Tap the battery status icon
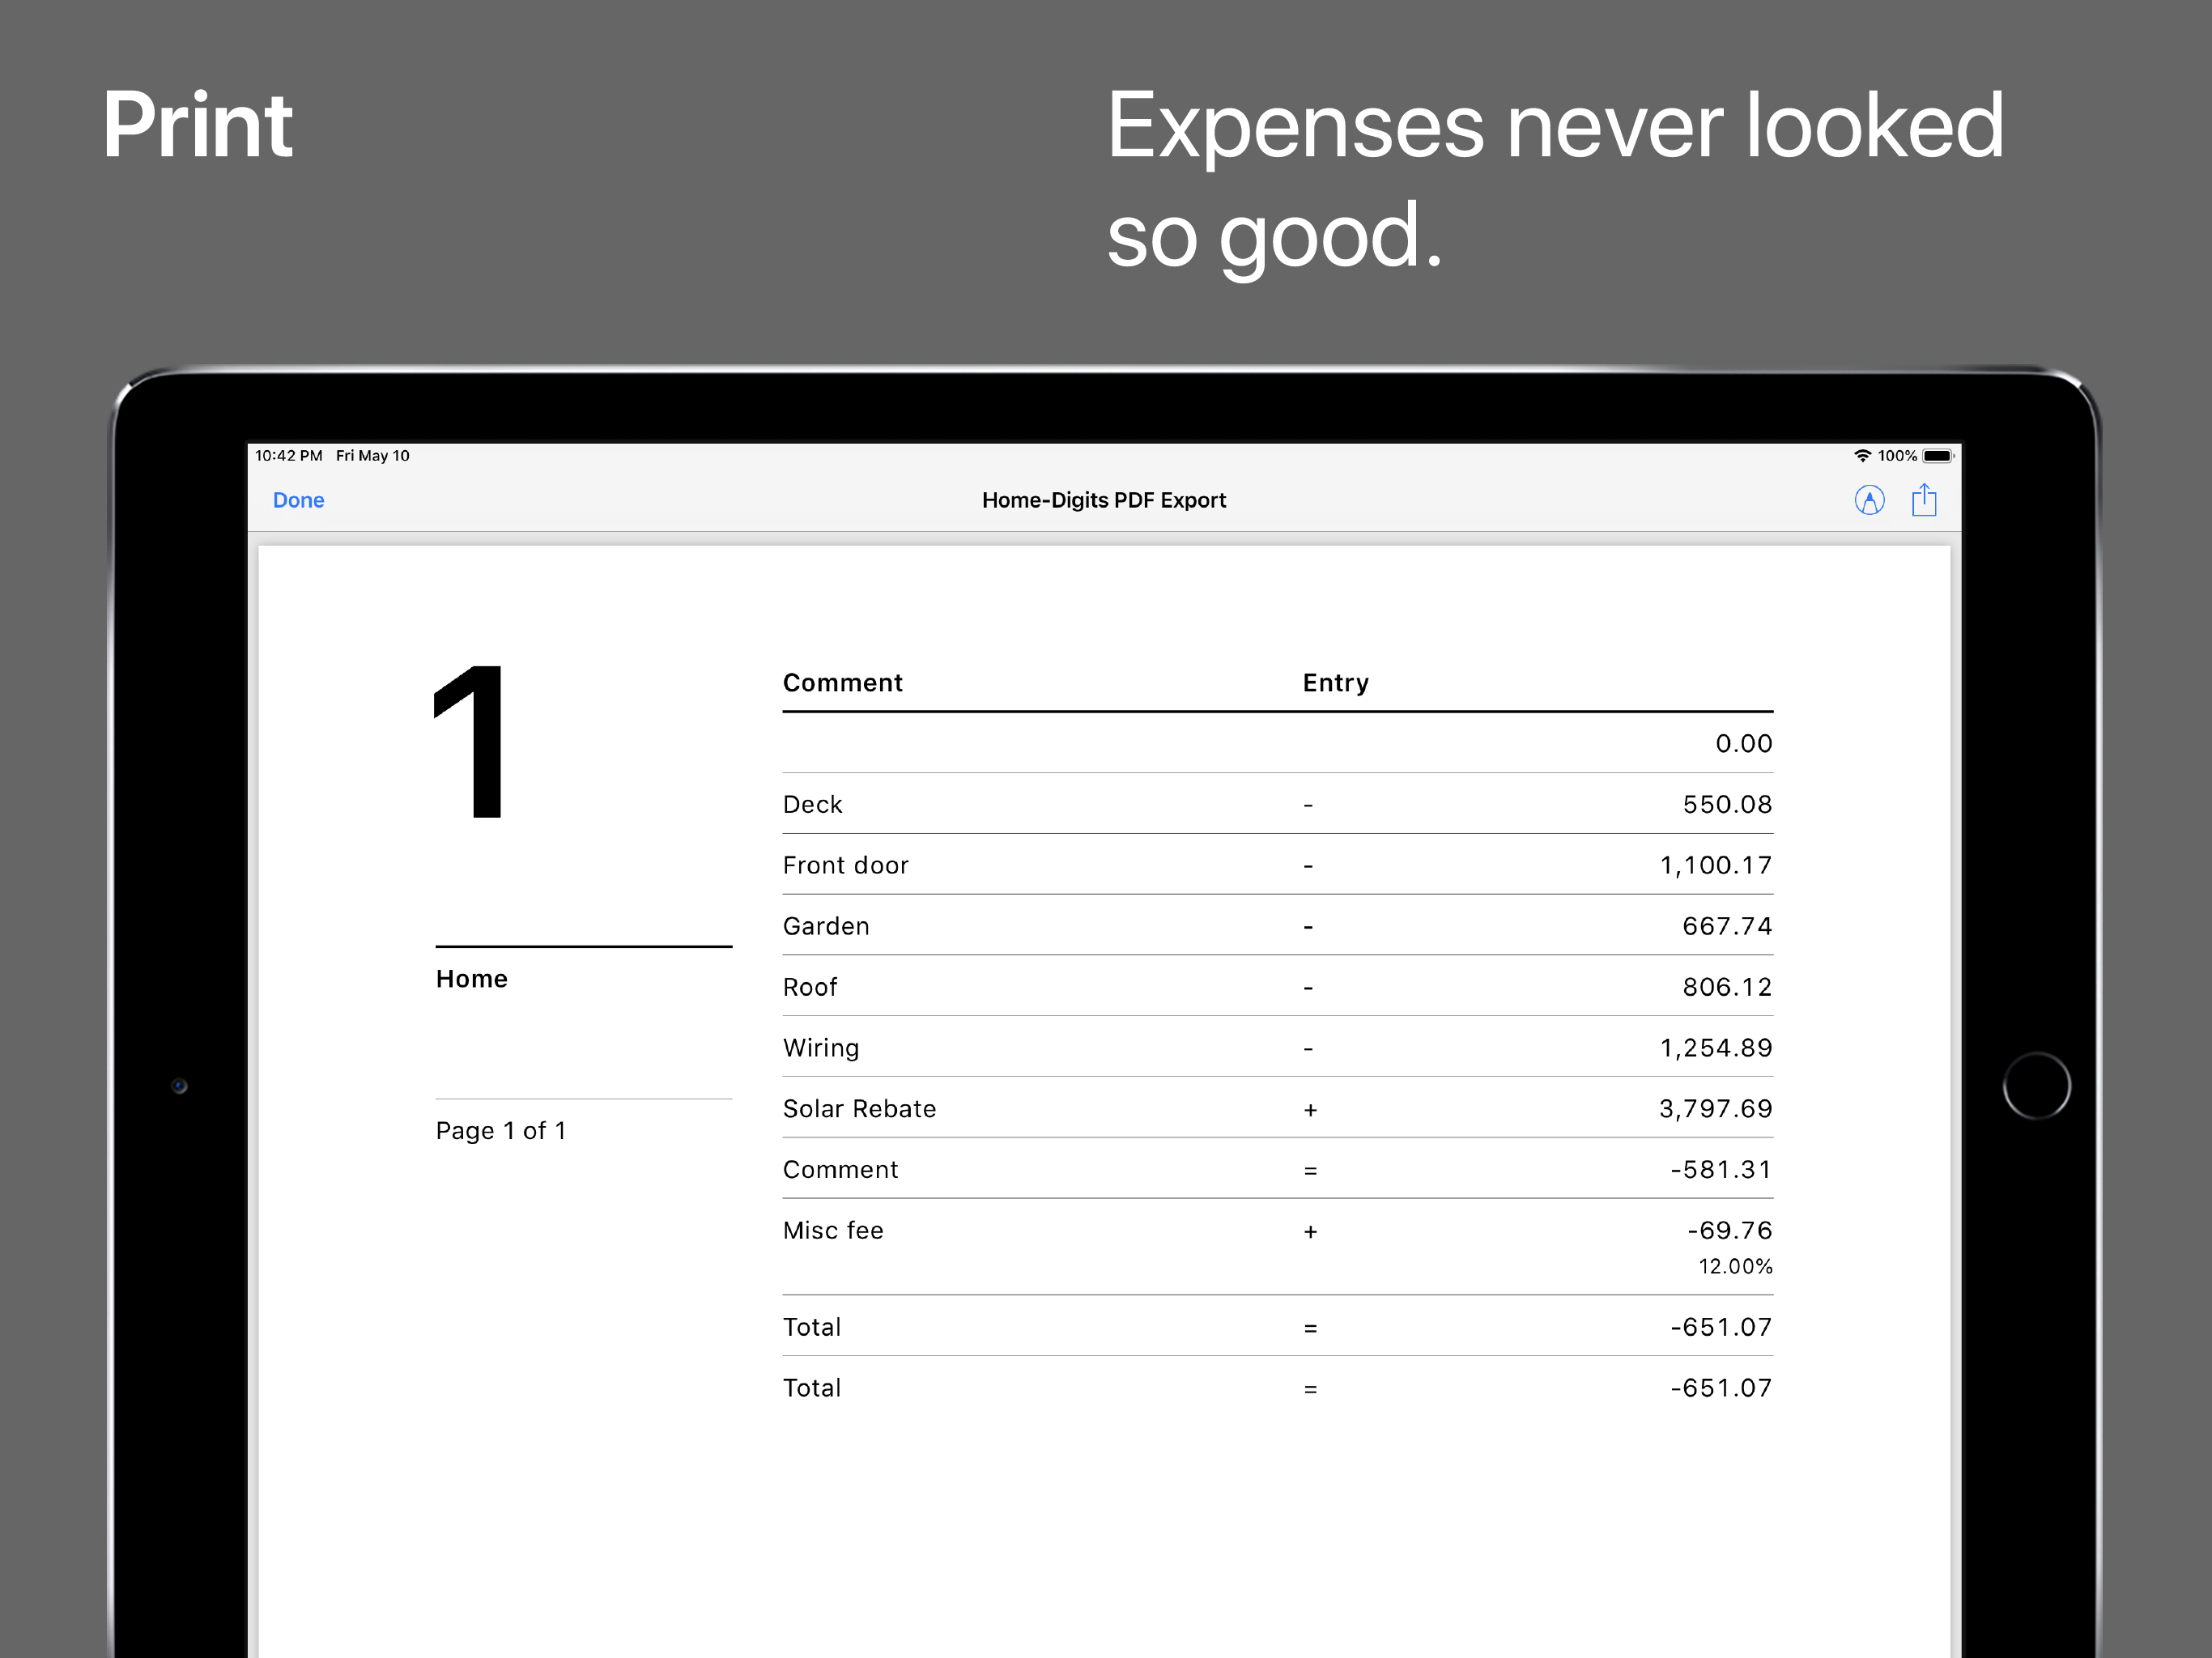 [1937, 456]
